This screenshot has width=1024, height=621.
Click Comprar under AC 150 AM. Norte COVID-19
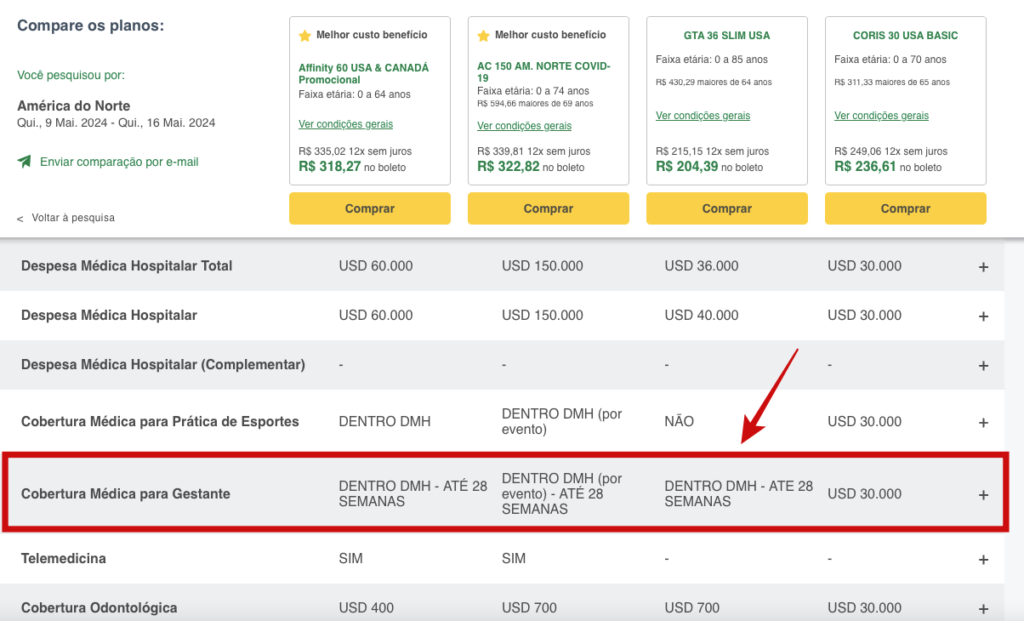(548, 208)
